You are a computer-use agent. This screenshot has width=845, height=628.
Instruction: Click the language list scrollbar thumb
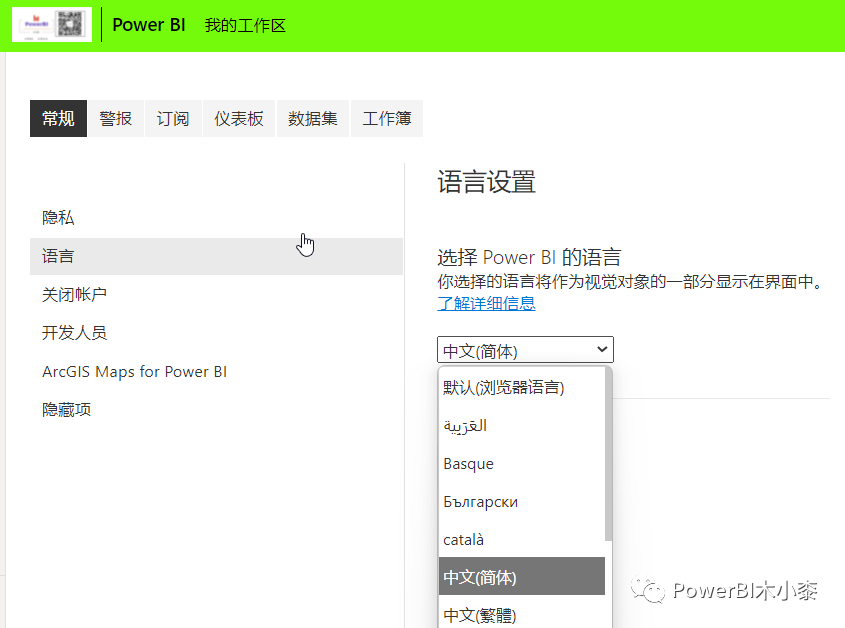coord(608,454)
